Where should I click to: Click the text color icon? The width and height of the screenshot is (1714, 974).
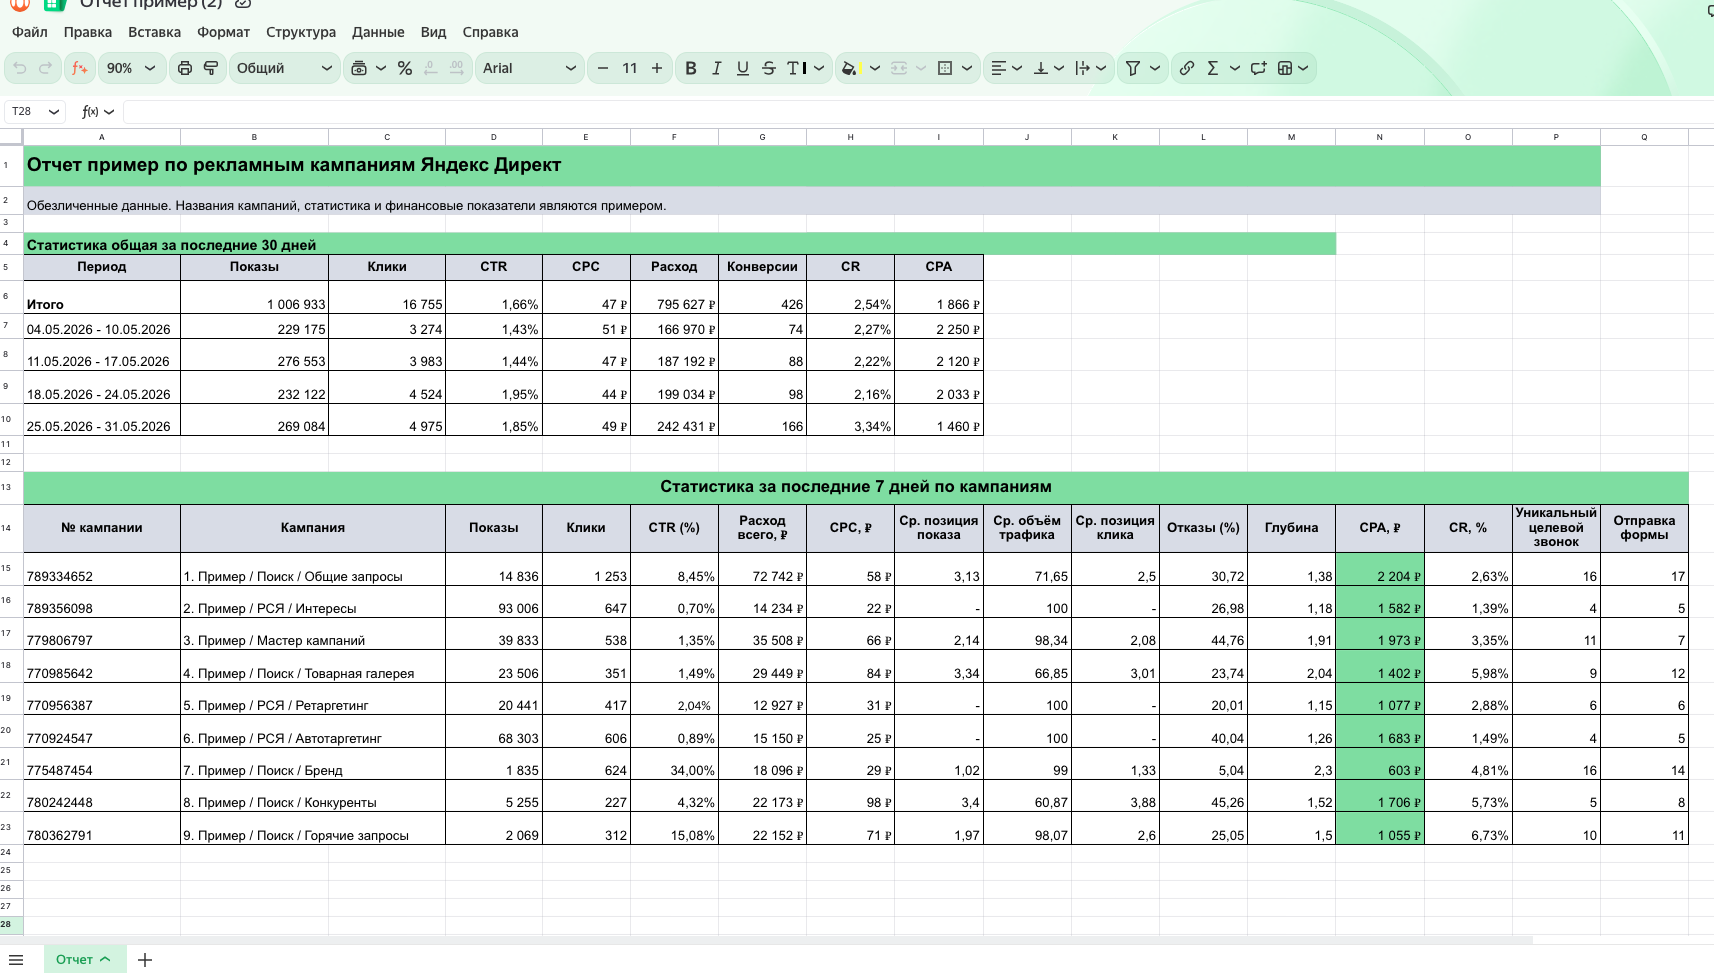tap(796, 68)
